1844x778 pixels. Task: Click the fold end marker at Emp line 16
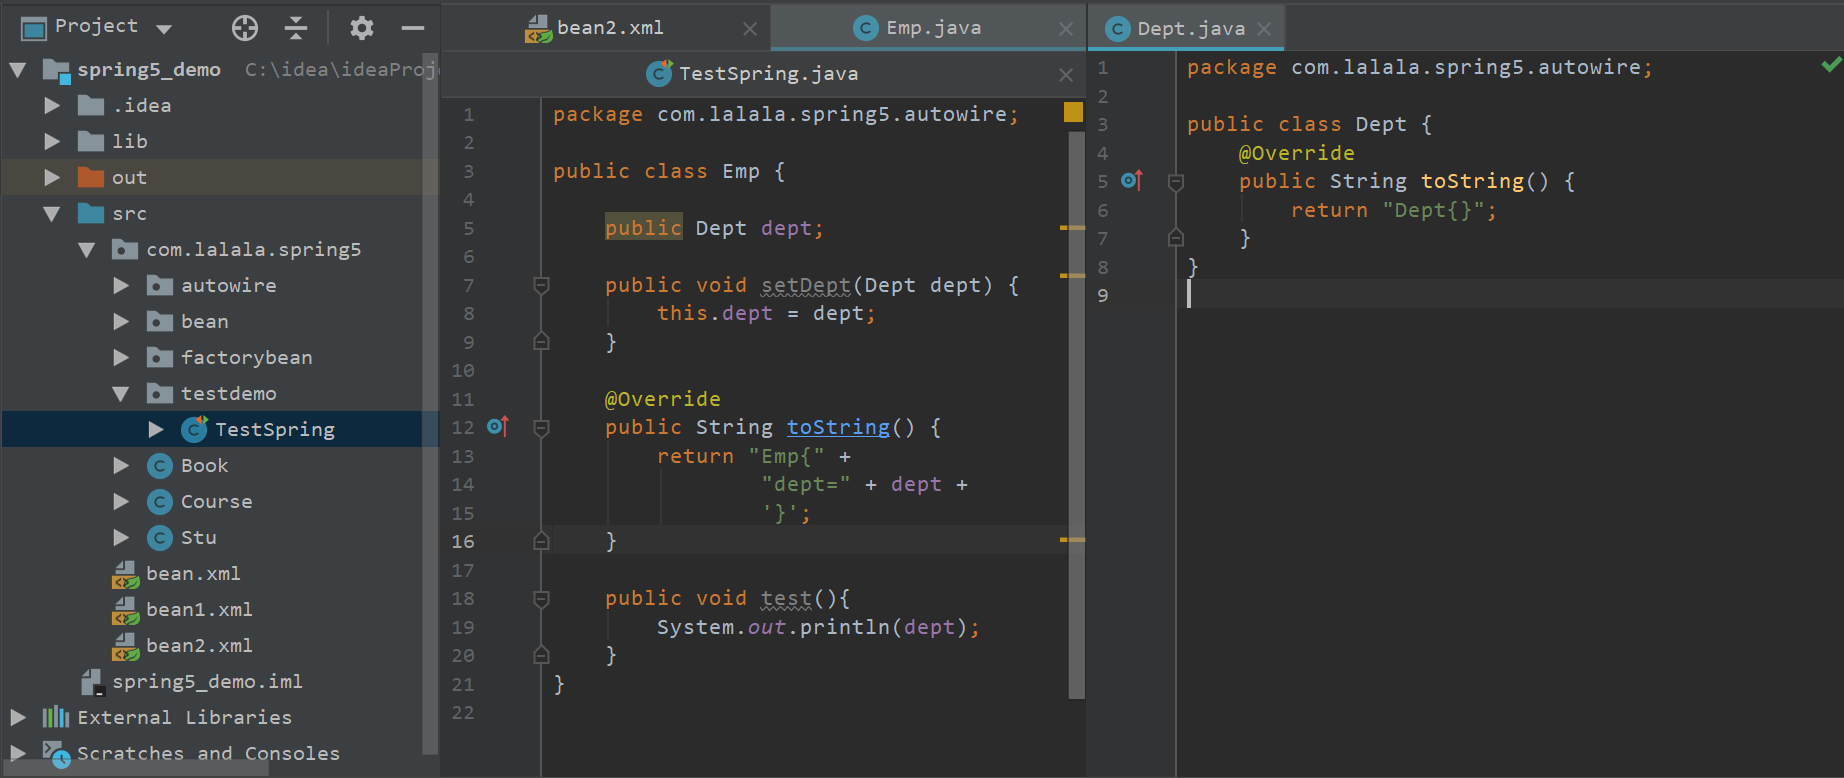pyautogui.click(x=541, y=541)
